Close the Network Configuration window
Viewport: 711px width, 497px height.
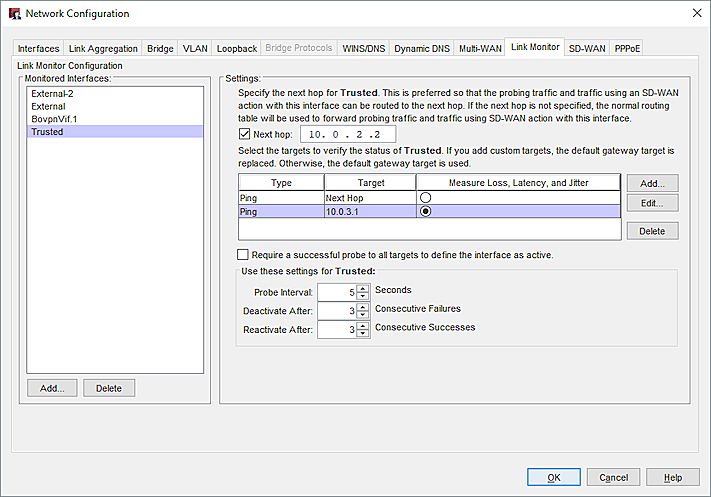pos(697,13)
